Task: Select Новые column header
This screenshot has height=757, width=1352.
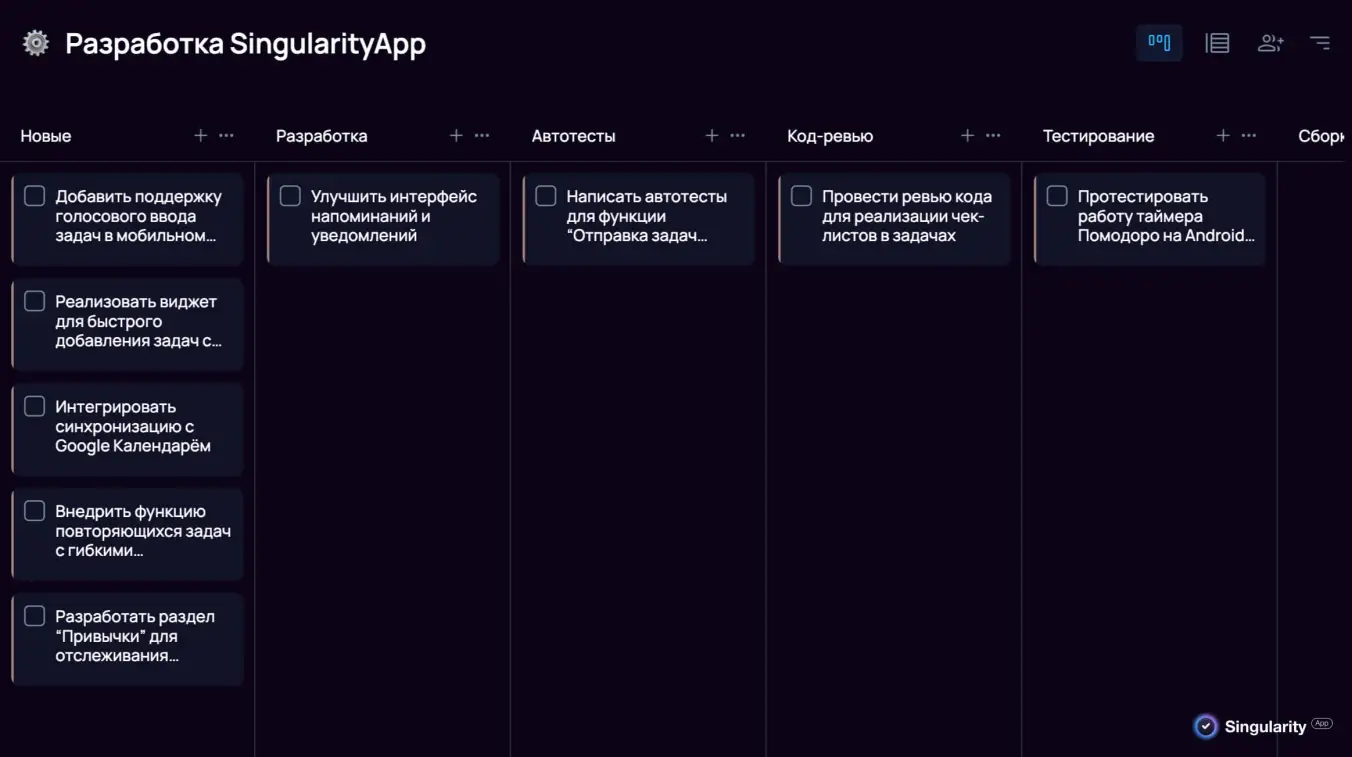Action: click(46, 136)
